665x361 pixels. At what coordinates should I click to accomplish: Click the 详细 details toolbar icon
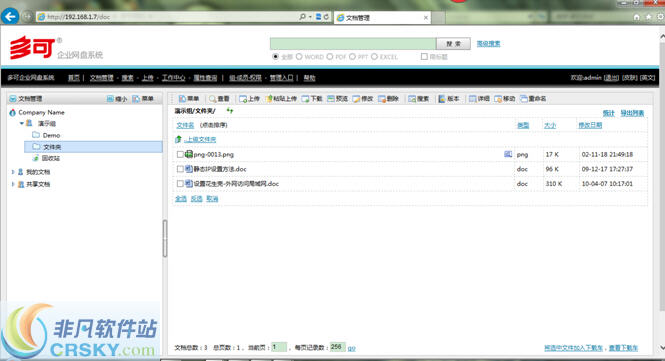472,99
